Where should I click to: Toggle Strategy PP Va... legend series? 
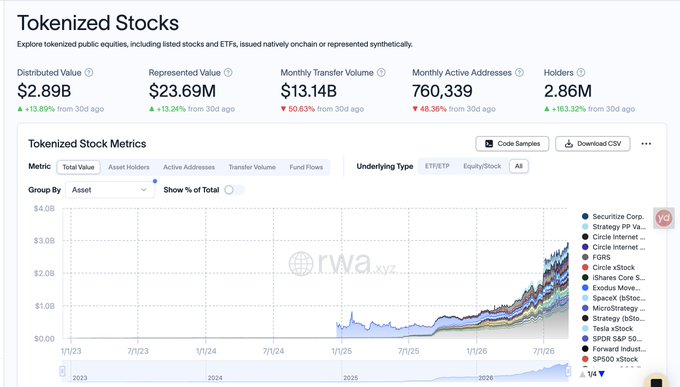tap(613, 227)
